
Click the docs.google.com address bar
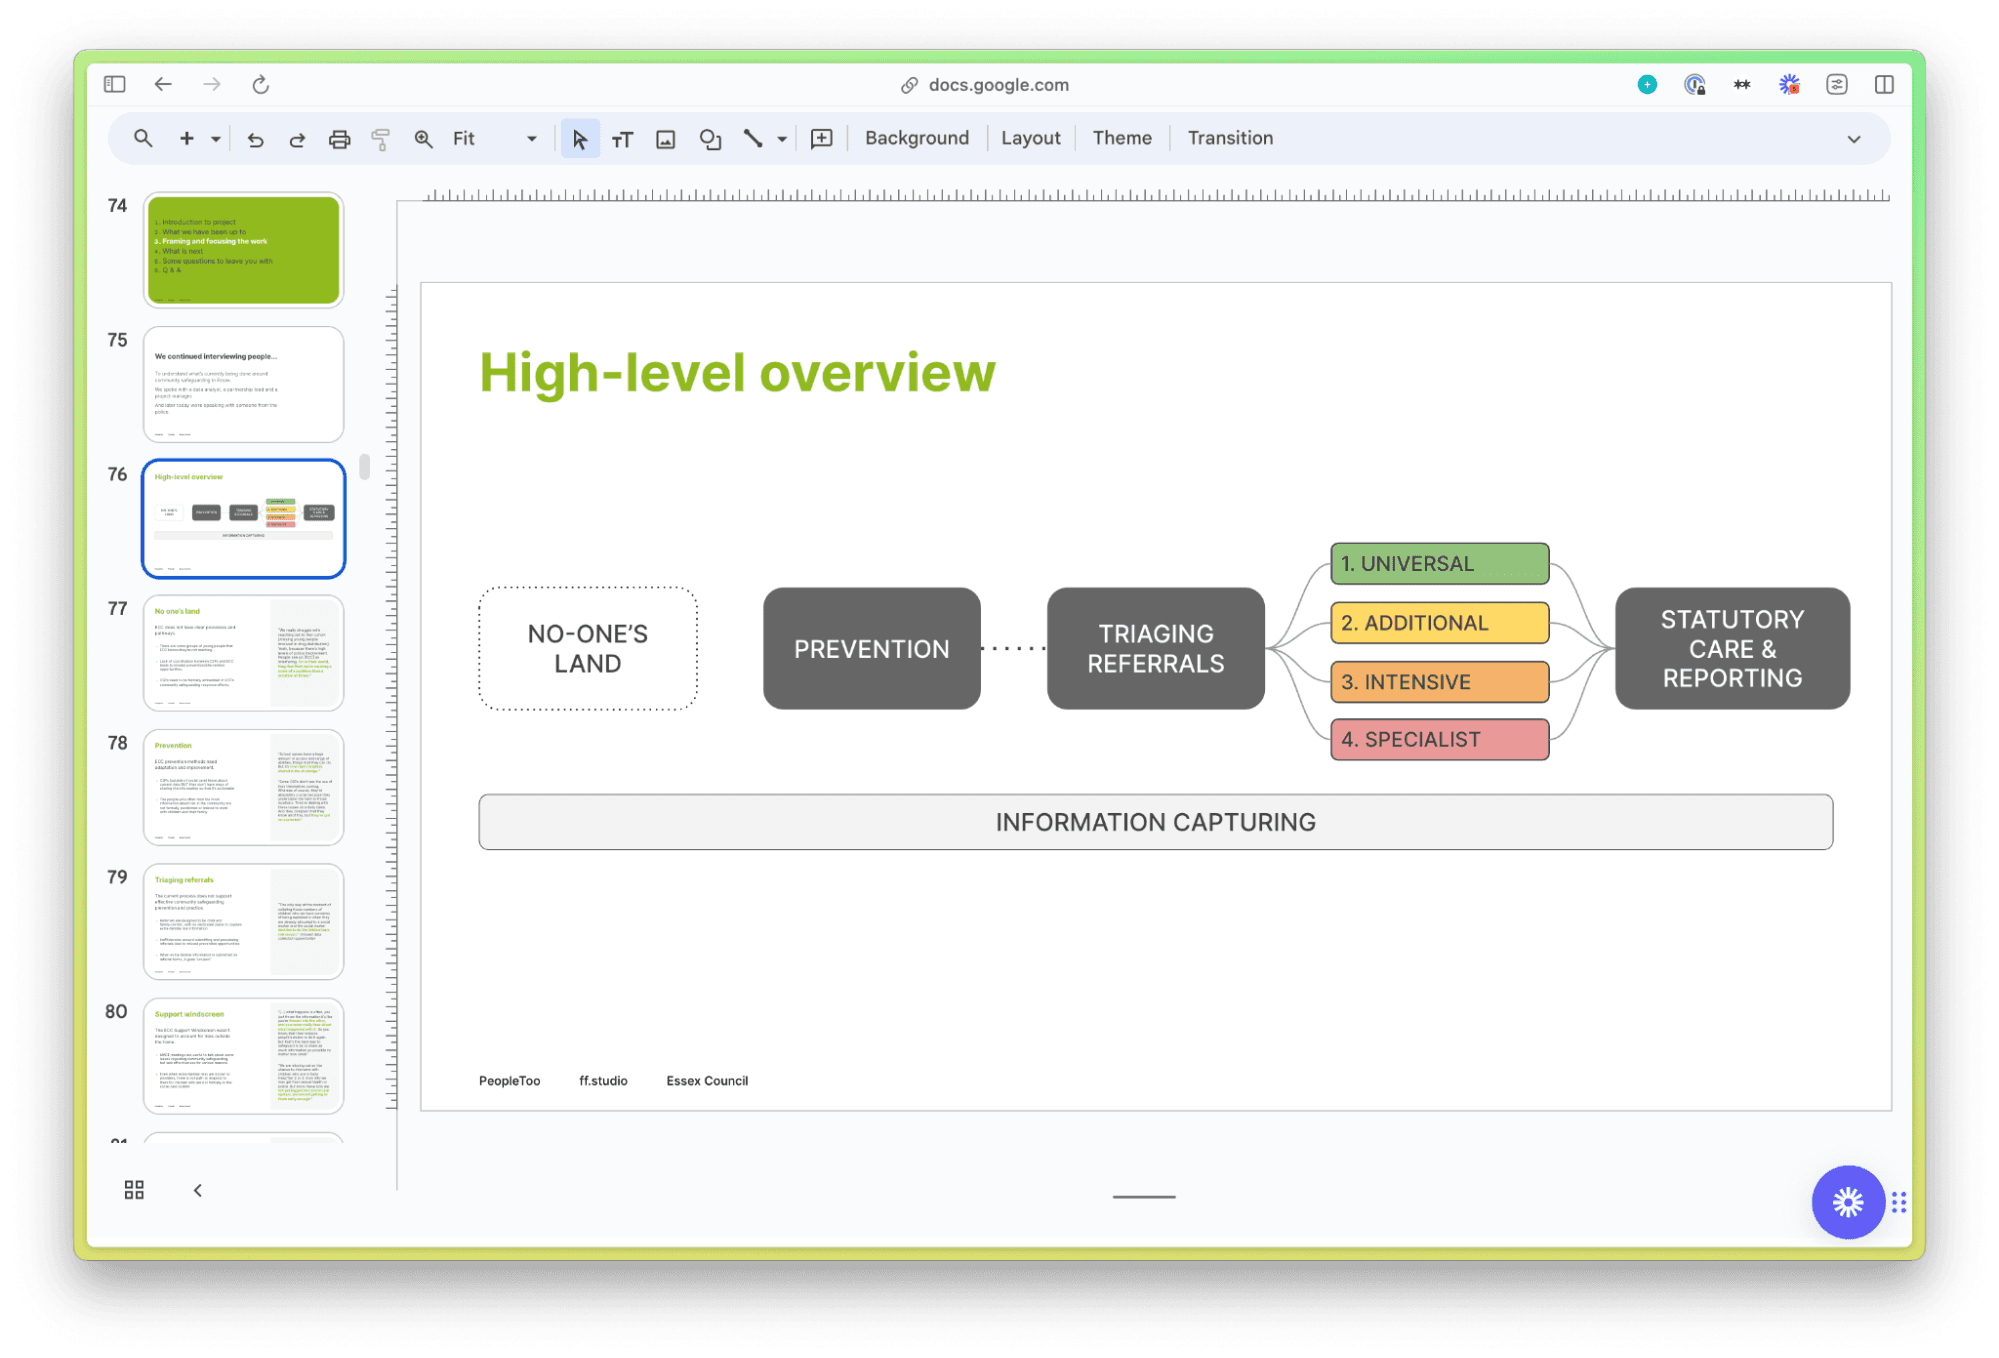point(985,85)
